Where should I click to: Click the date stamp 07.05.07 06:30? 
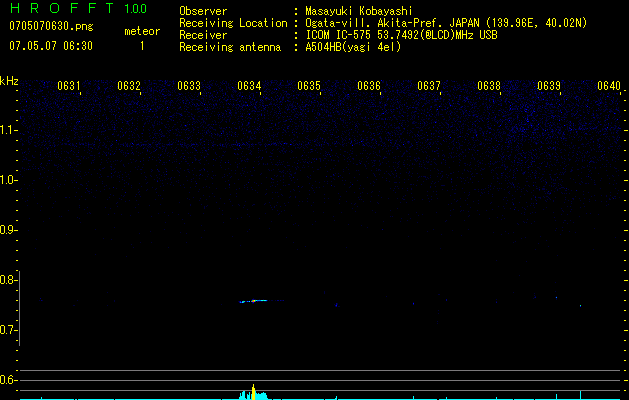51,46
